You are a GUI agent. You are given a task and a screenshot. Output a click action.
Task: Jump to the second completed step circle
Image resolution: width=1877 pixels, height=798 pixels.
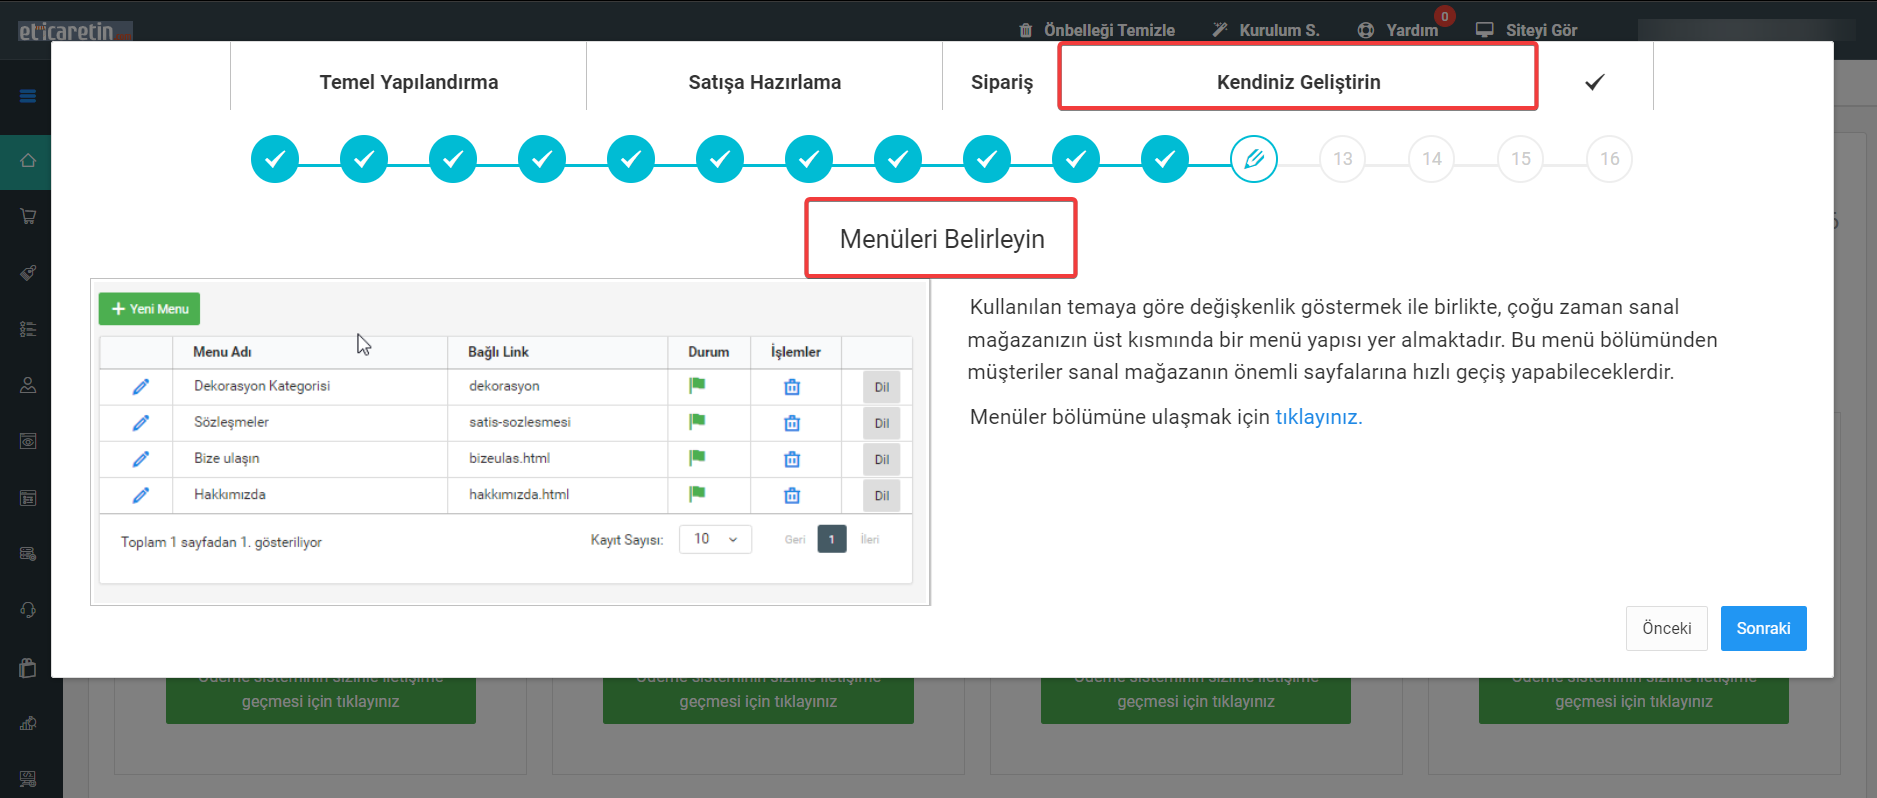tap(364, 159)
